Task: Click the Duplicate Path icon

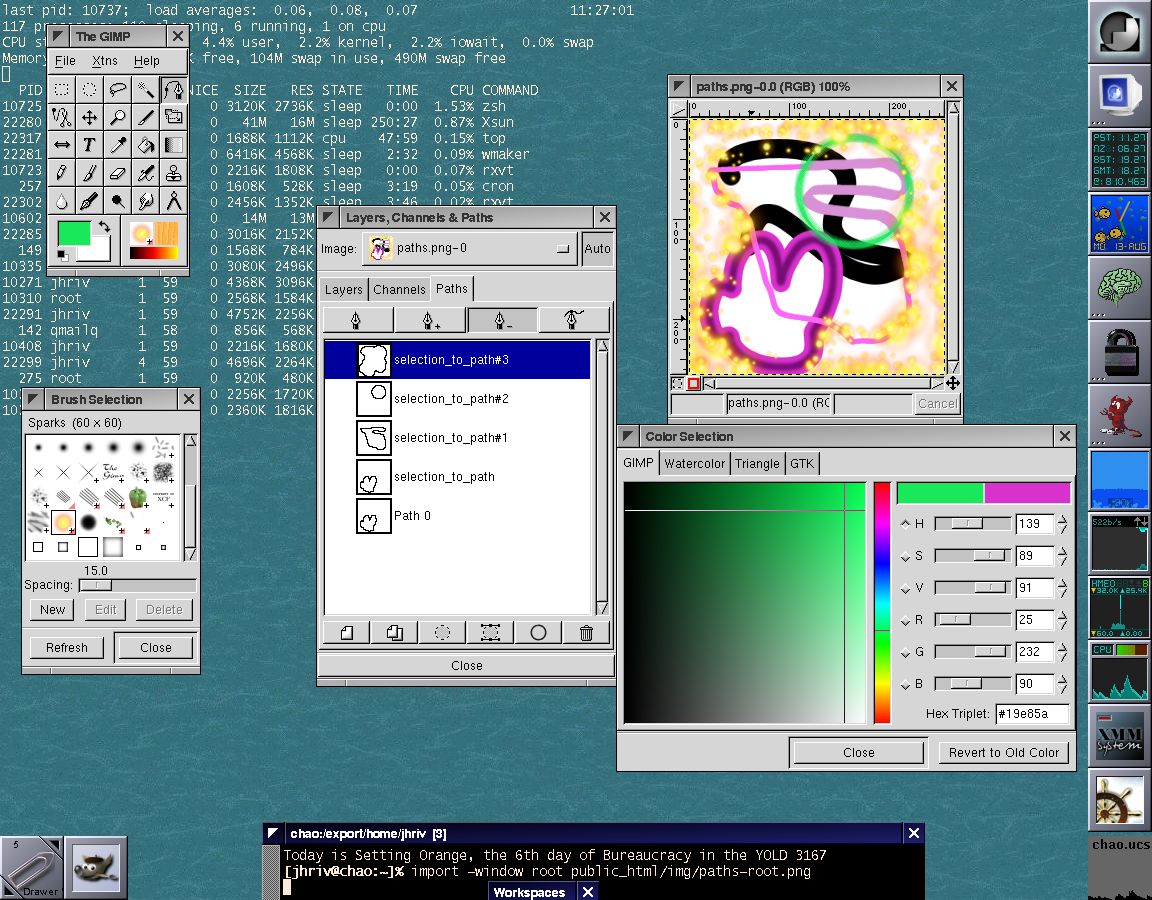Action: (x=395, y=633)
